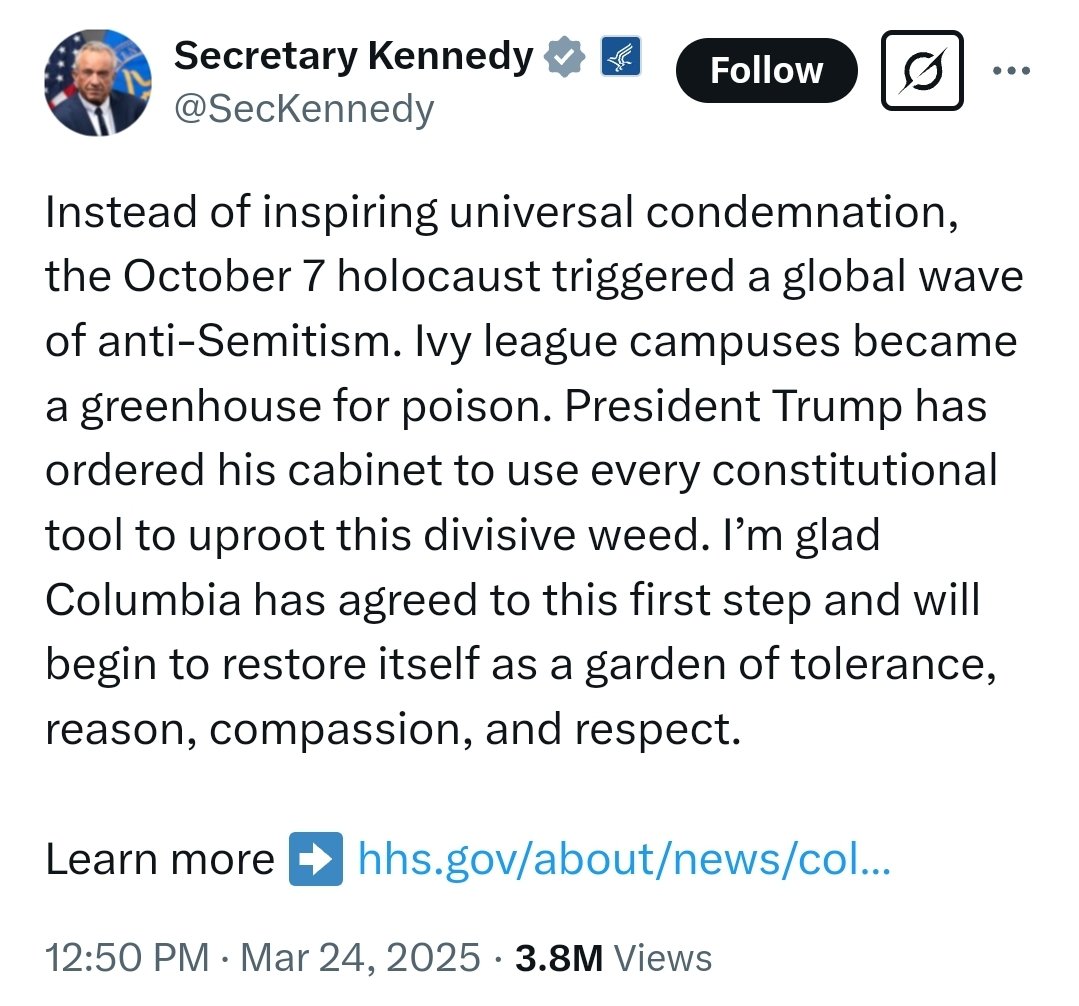
Task: Open the @SecKennedy handle link
Action: tap(304, 109)
